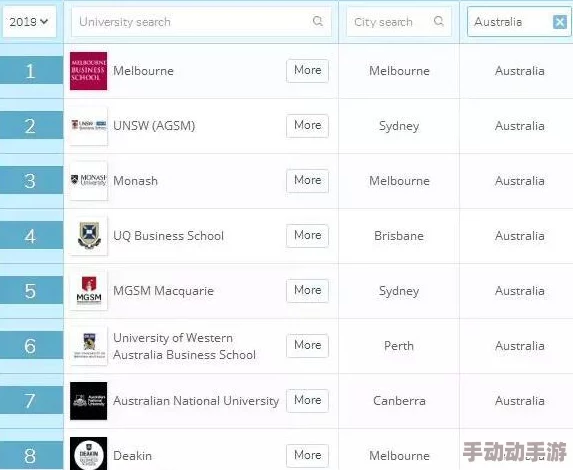Click the City search input field

click(x=399, y=22)
